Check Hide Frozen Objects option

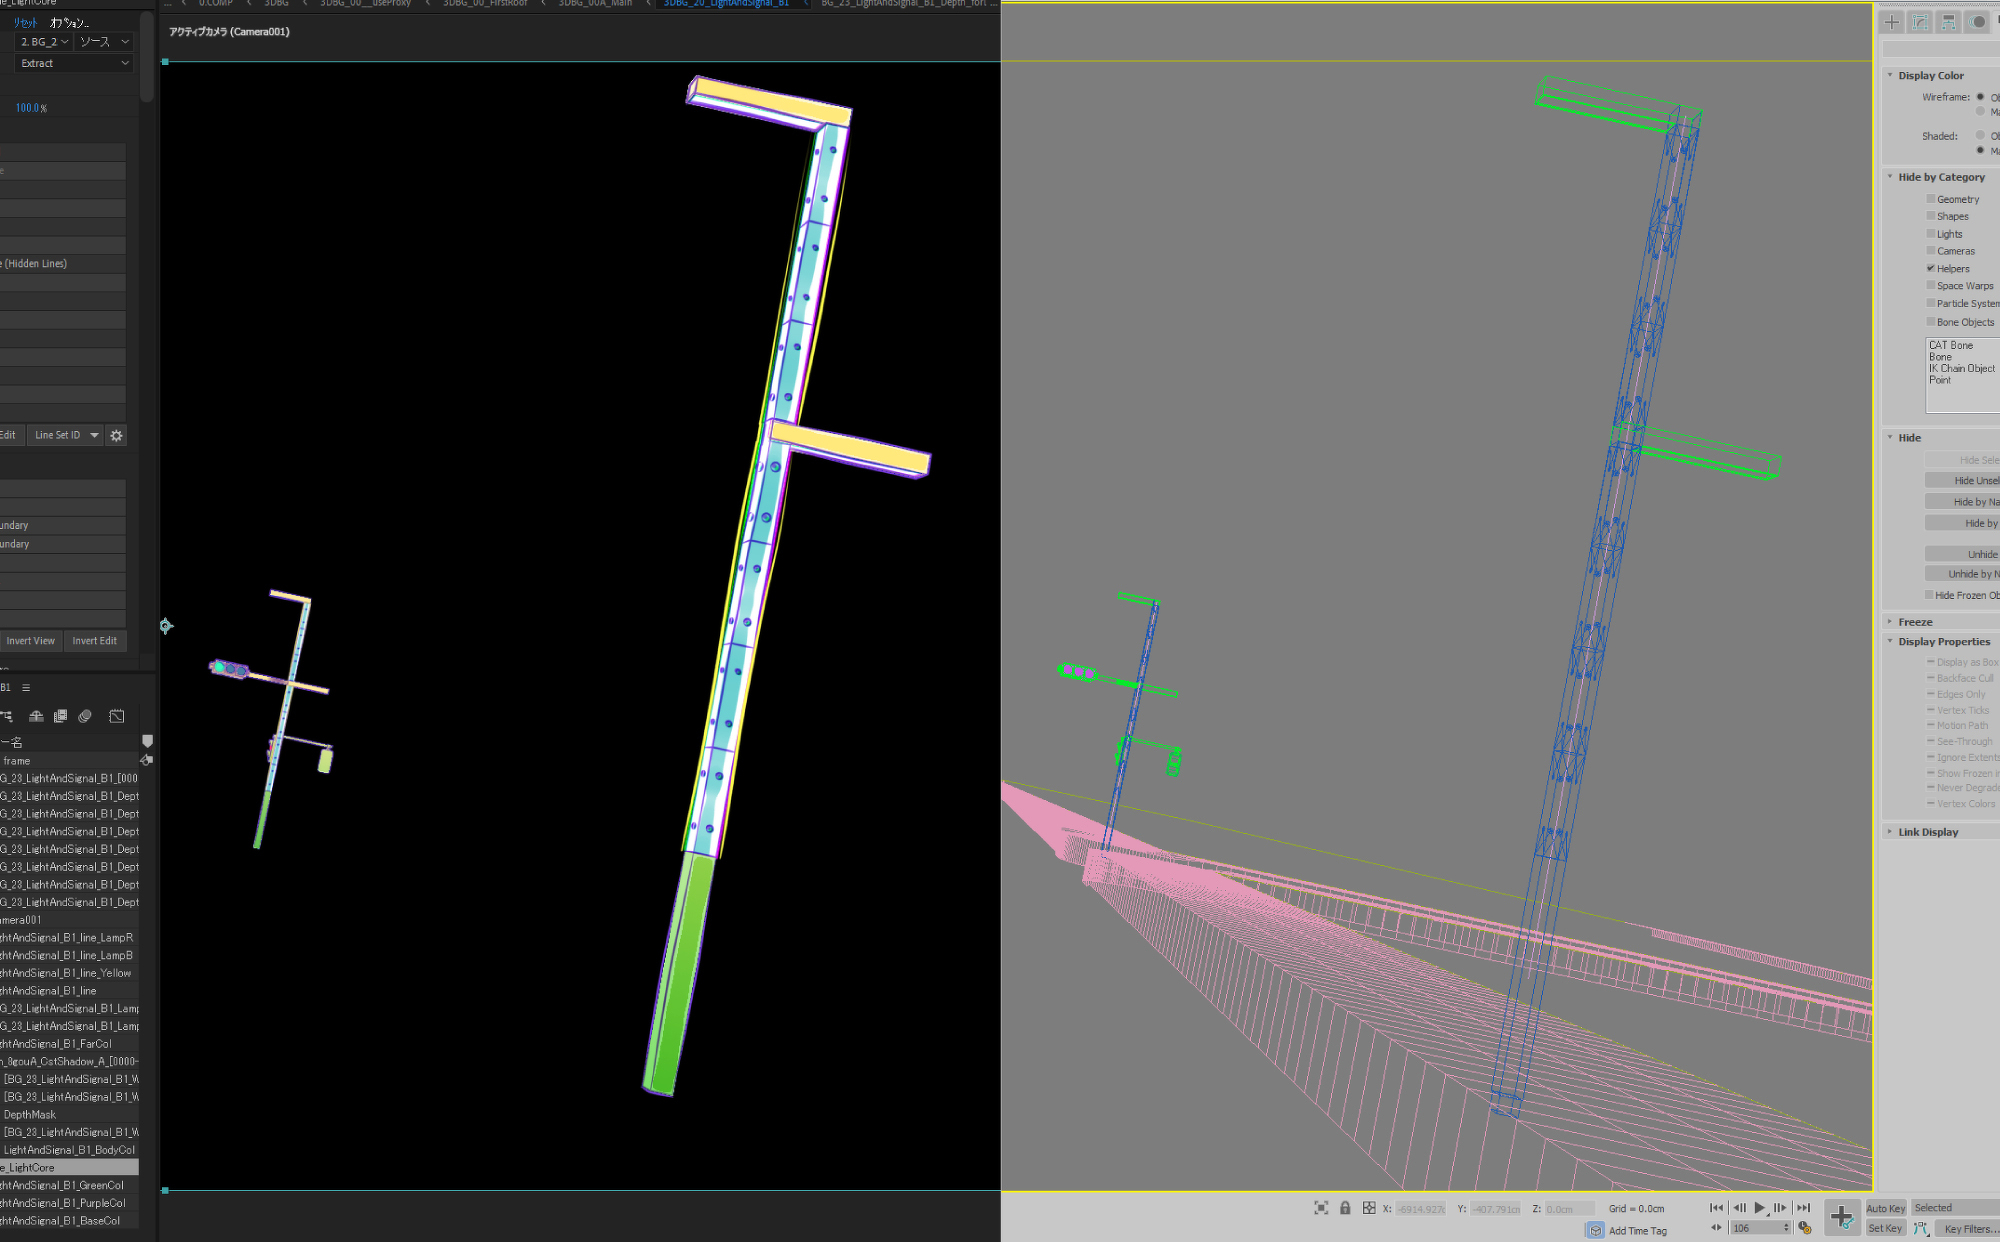click(1929, 595)
